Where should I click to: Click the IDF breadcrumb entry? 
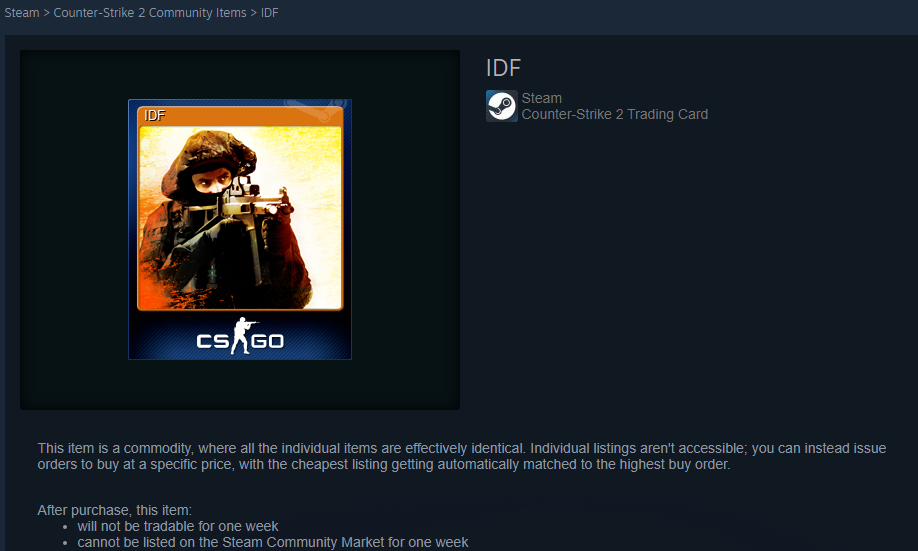point(269,12)
